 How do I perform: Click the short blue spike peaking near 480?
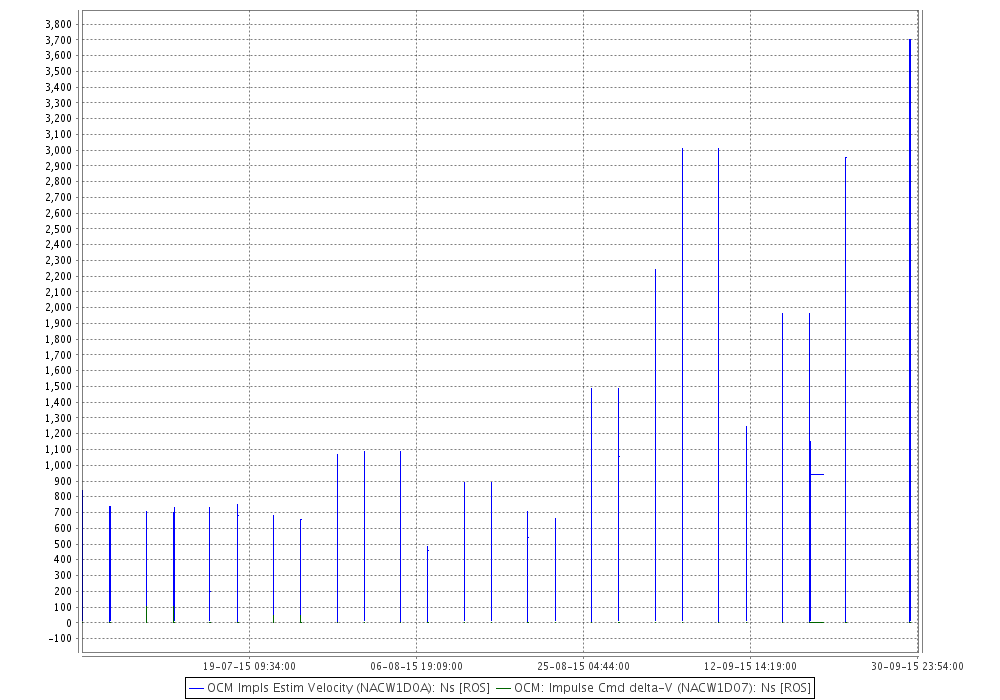tap(427, 584)
